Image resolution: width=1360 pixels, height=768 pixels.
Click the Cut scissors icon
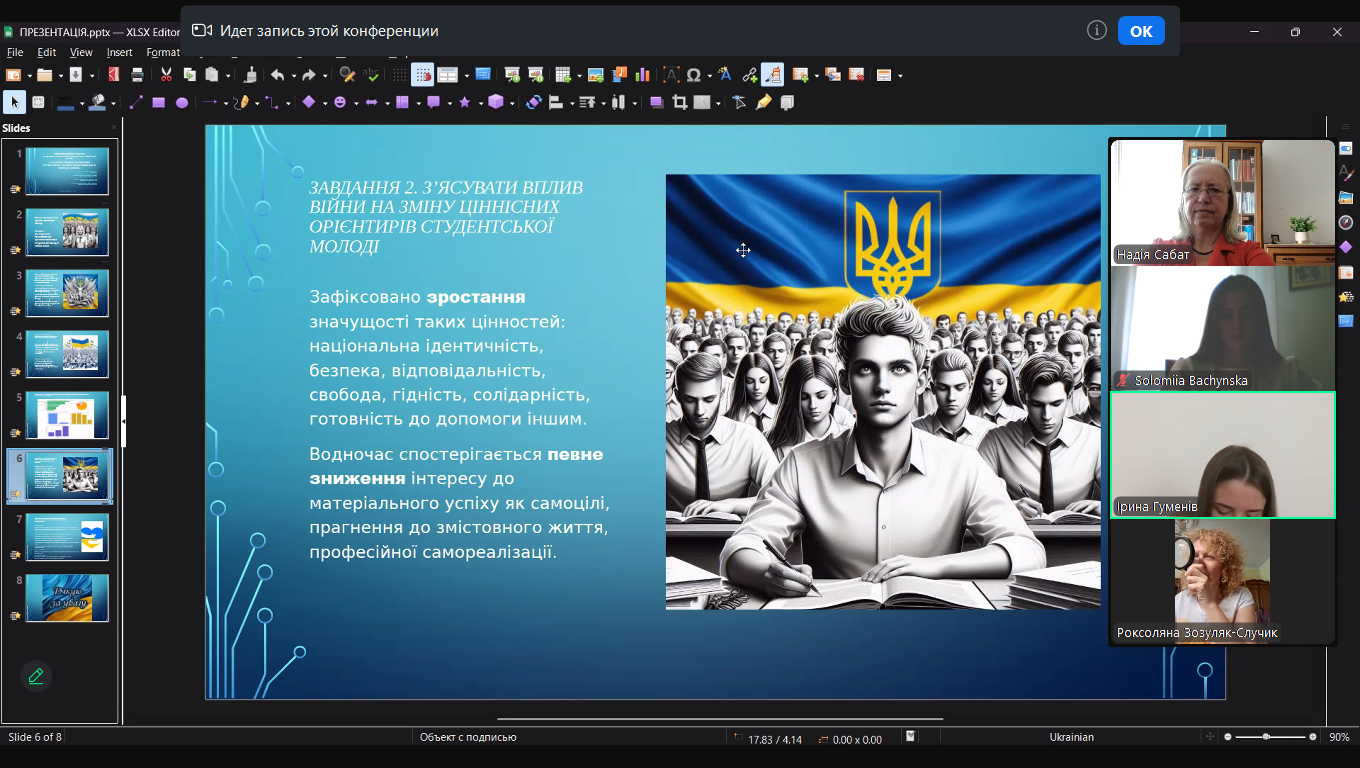[167, 75]
